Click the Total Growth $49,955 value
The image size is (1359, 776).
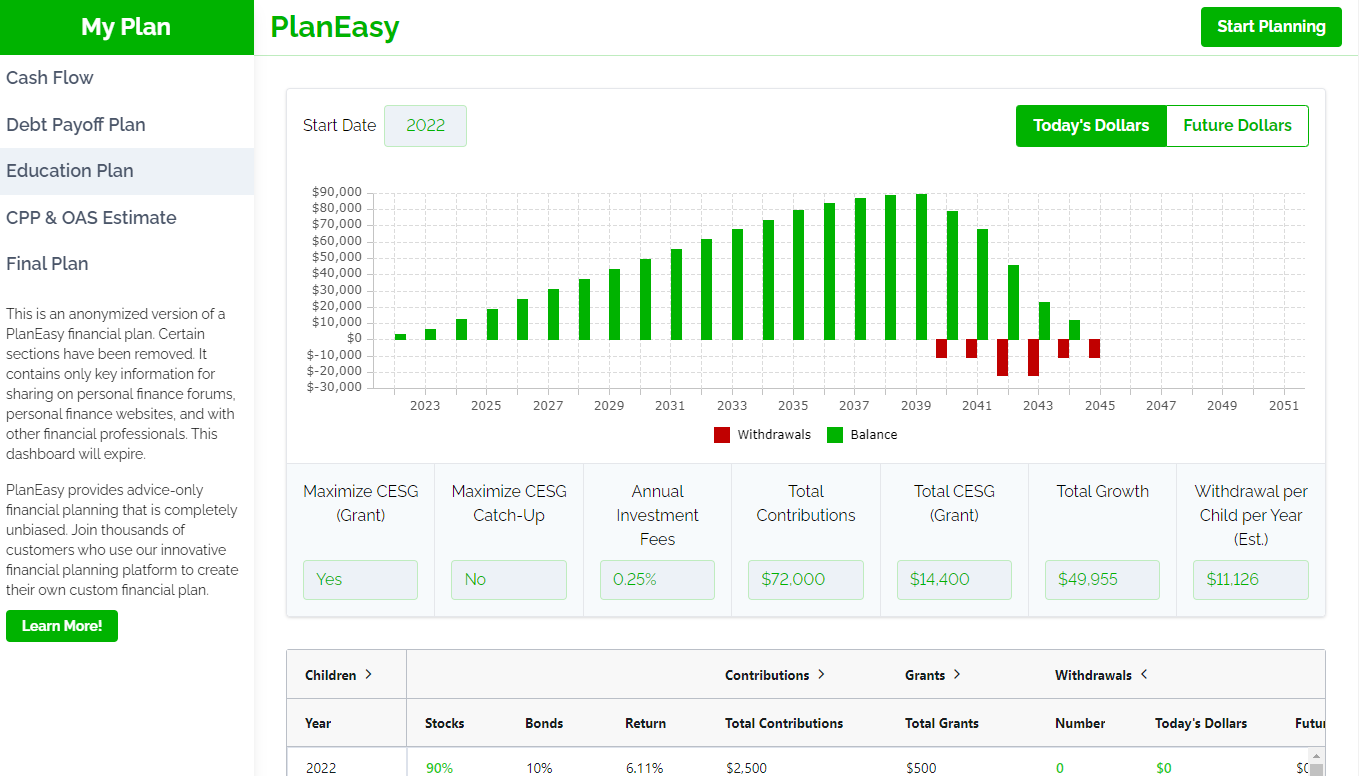coord(1102,580)
